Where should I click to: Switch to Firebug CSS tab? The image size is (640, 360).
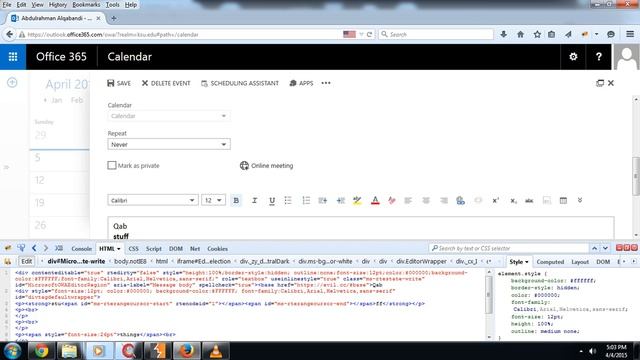tap(133, 249)
